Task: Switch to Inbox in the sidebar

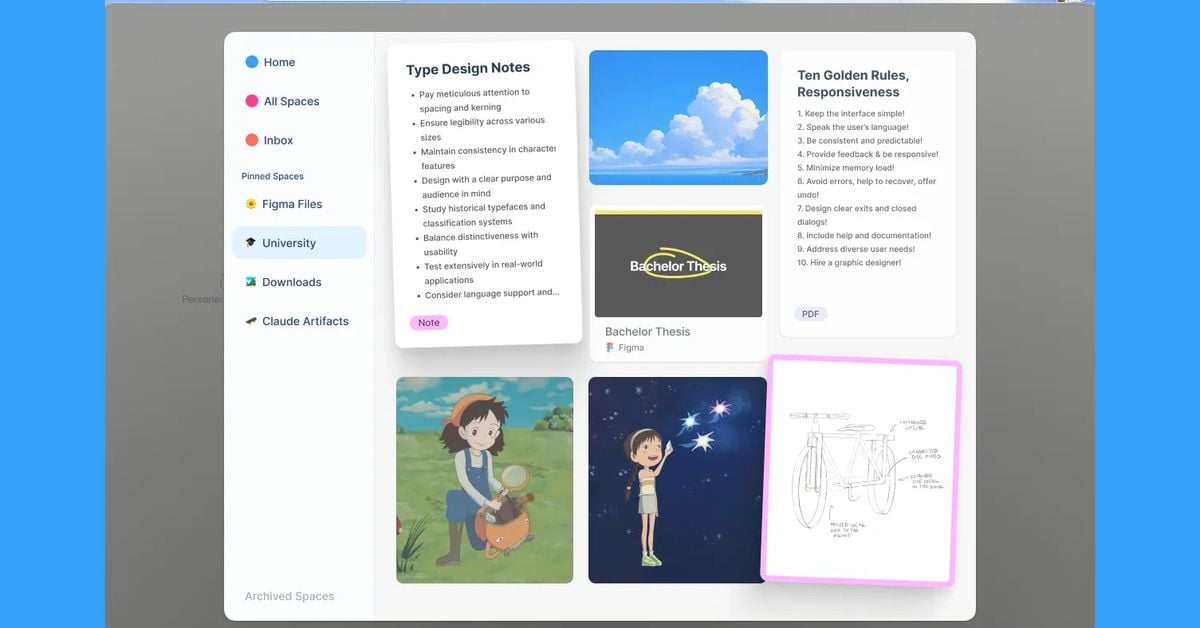Action: coord(278,140)
